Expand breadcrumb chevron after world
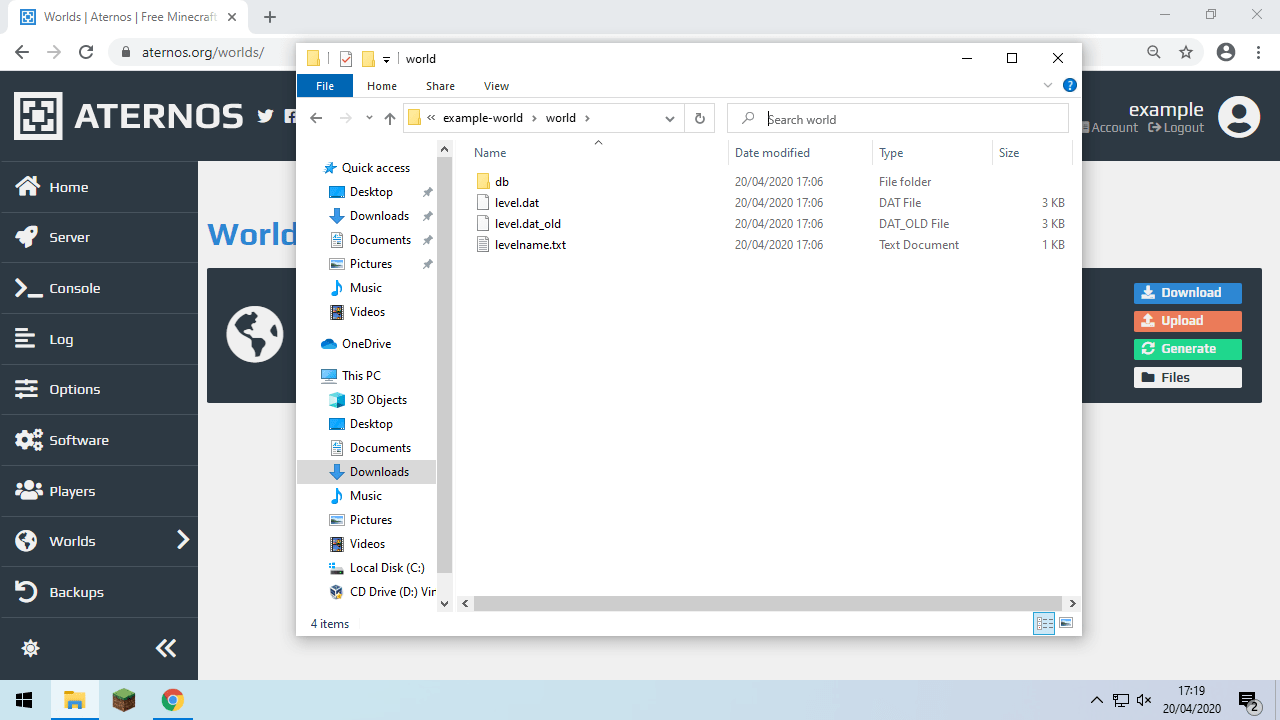This screenshot has width=1280, height=720. [x=587, y=118]
